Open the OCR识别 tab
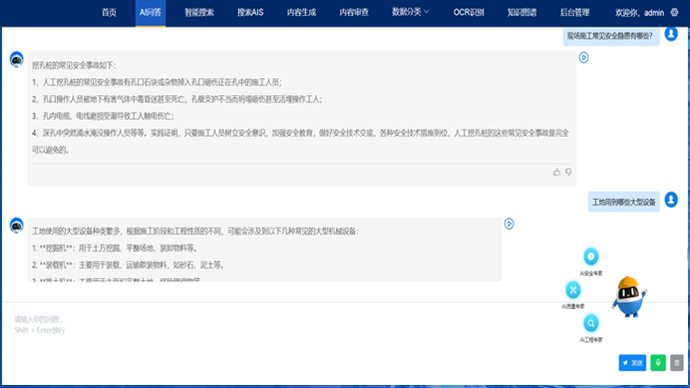This screenshot has height=388, width=690. pyautogui.click(x=469, y=13)
